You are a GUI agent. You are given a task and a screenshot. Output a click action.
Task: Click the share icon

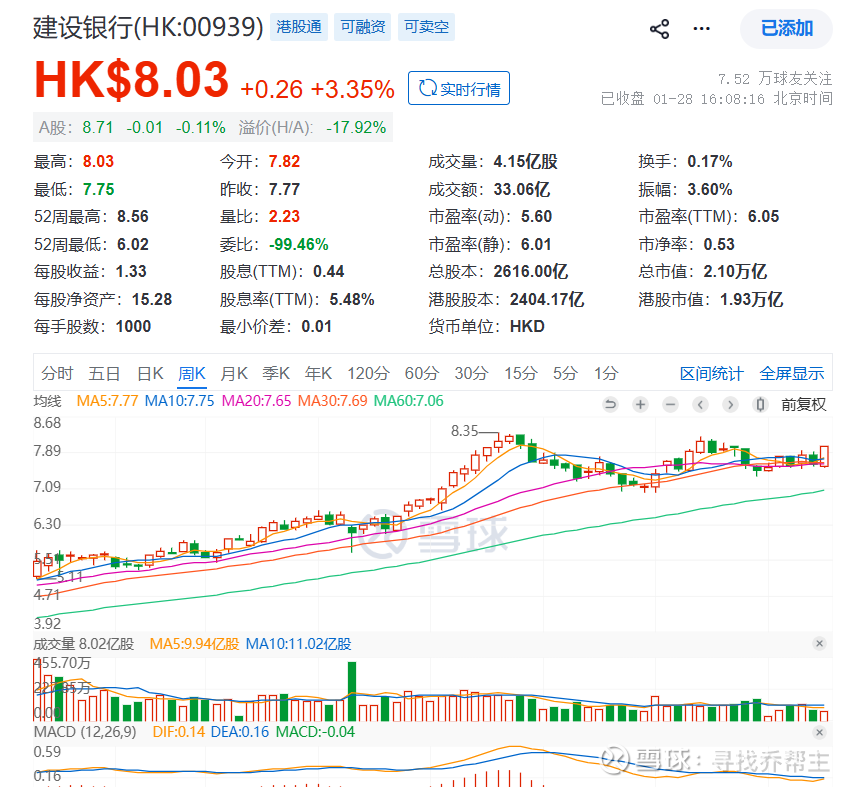pos(659,29)
